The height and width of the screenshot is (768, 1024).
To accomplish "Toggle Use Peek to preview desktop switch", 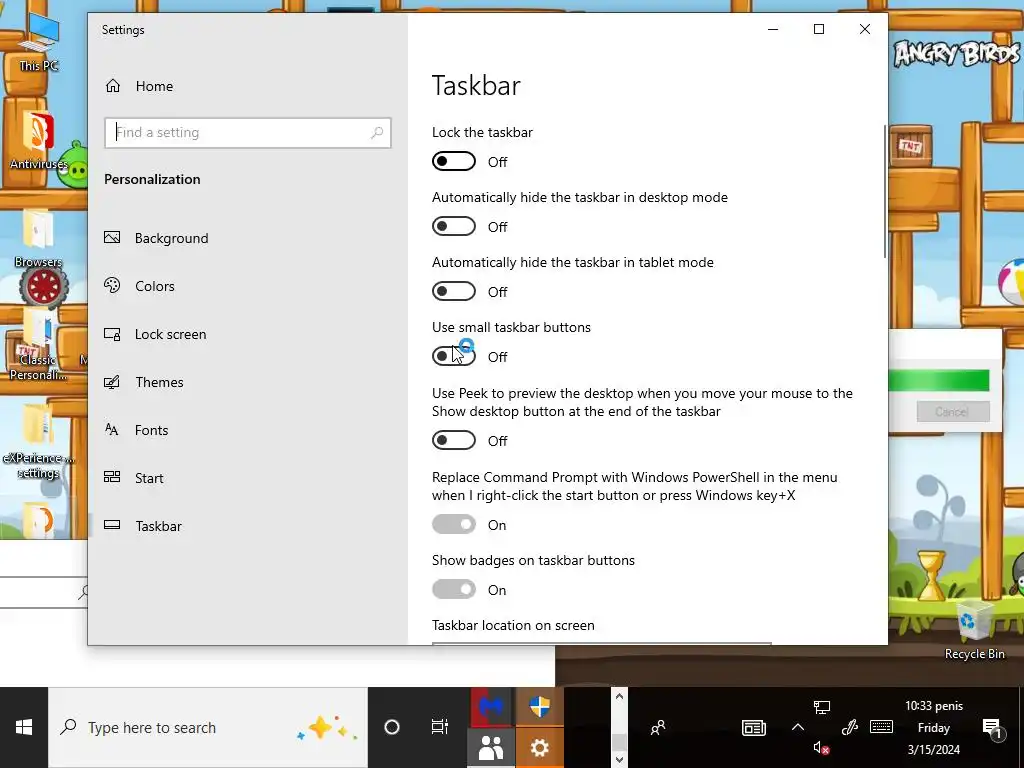I will (x=454, y=440).
